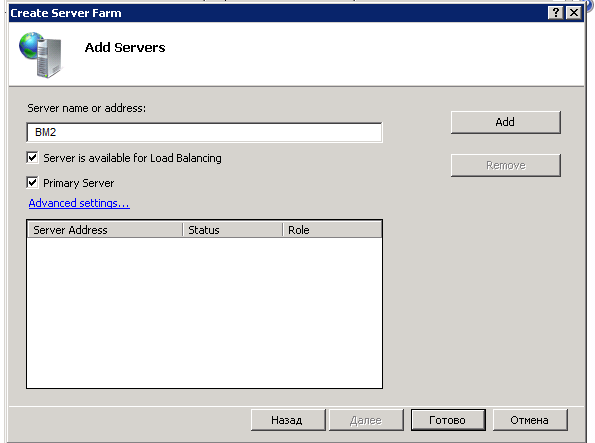The width and height of the screenshot is (595, 443).
Task: Click inside the empty server list area
Action: (205, 312)
